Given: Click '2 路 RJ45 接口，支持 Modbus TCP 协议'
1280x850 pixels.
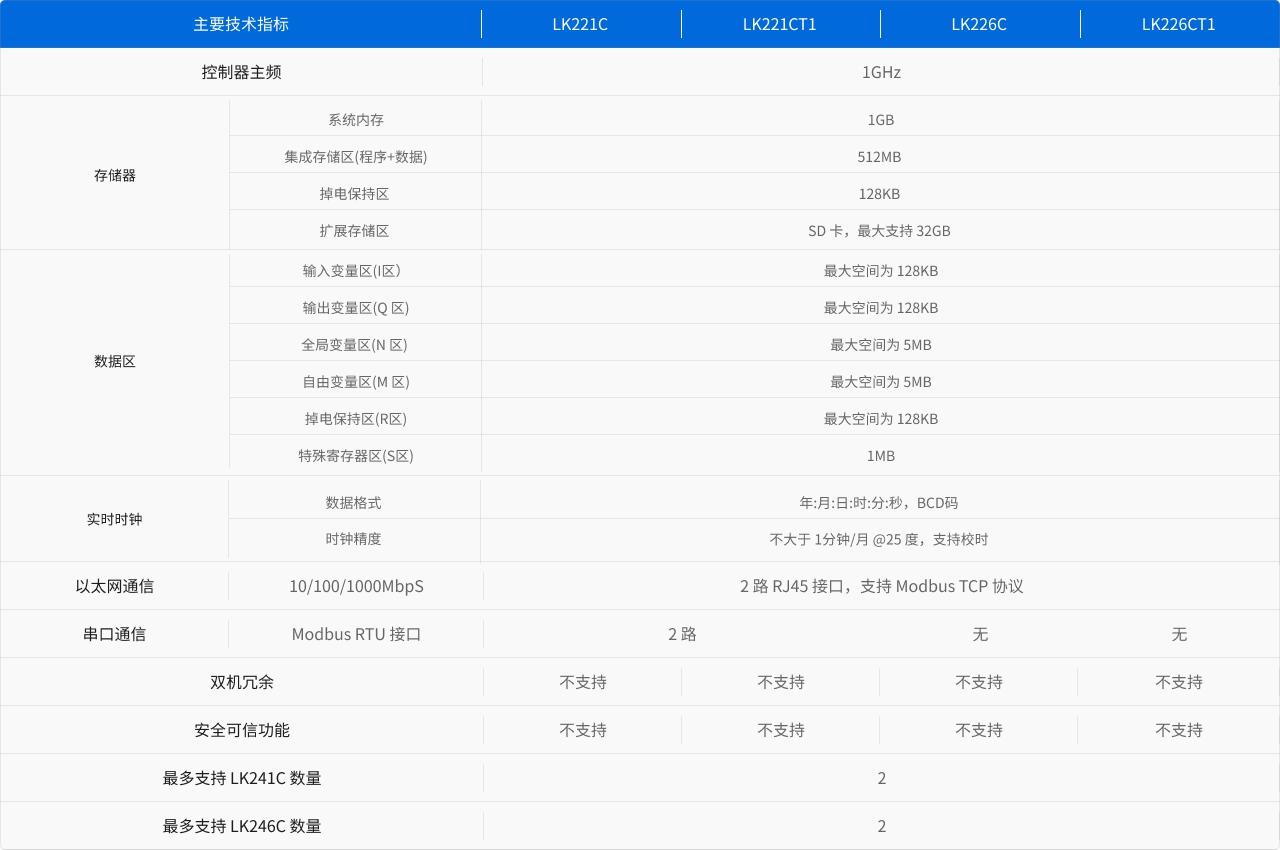Looking at the screenshot, I should (881, 586).
